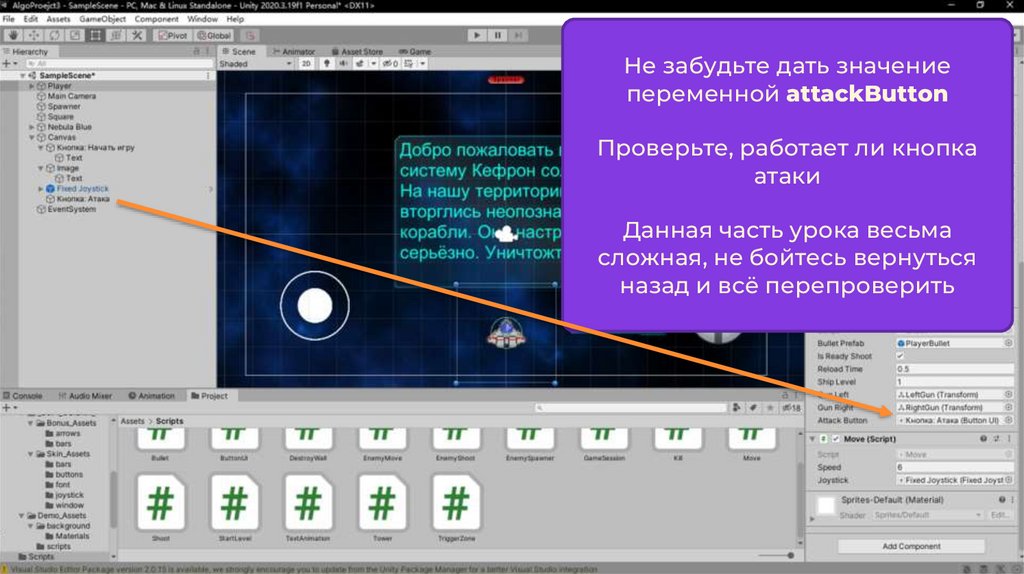1024x574 pixels.
Task: Select the Shoot script asset
Action: click(161, 509)
